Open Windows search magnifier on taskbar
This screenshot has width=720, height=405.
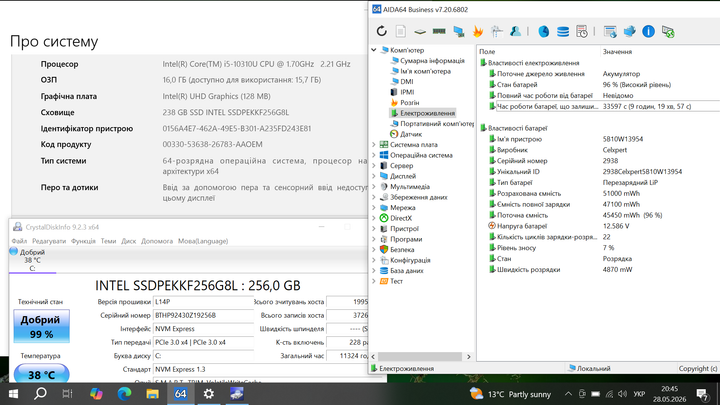(40, 394)
